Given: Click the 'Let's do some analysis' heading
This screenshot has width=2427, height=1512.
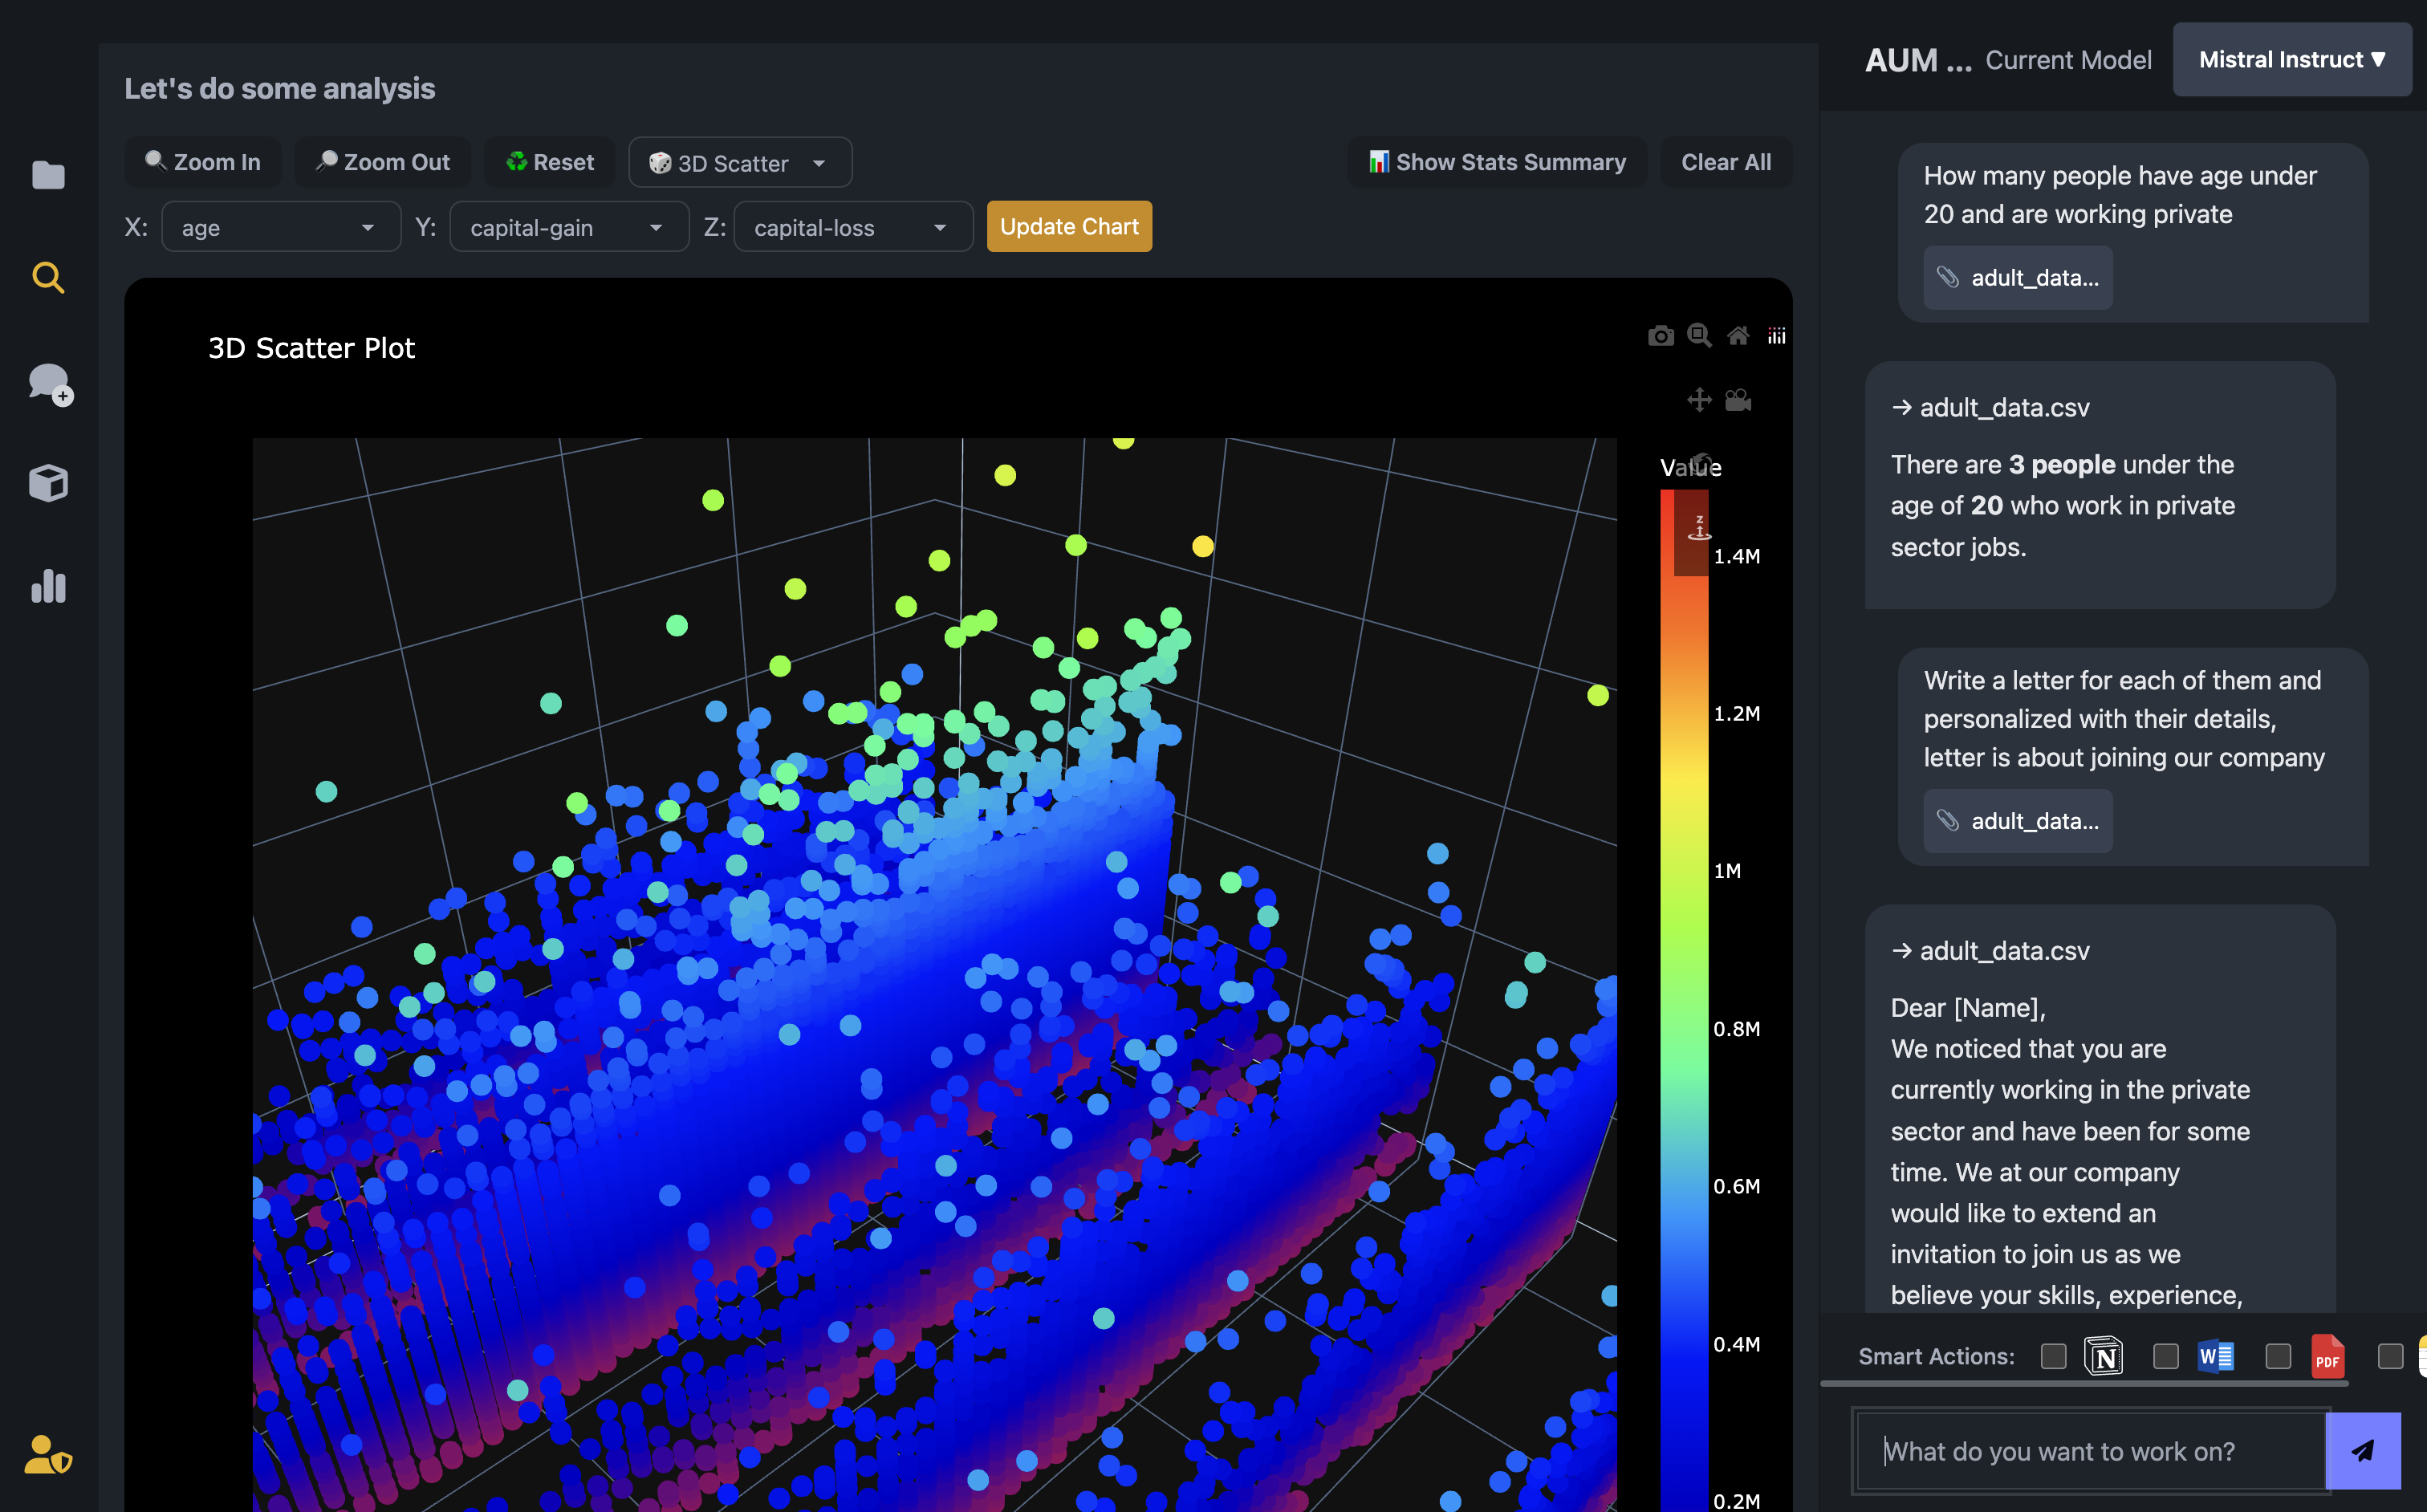Looking at the screenshot, I should (280, 88).
